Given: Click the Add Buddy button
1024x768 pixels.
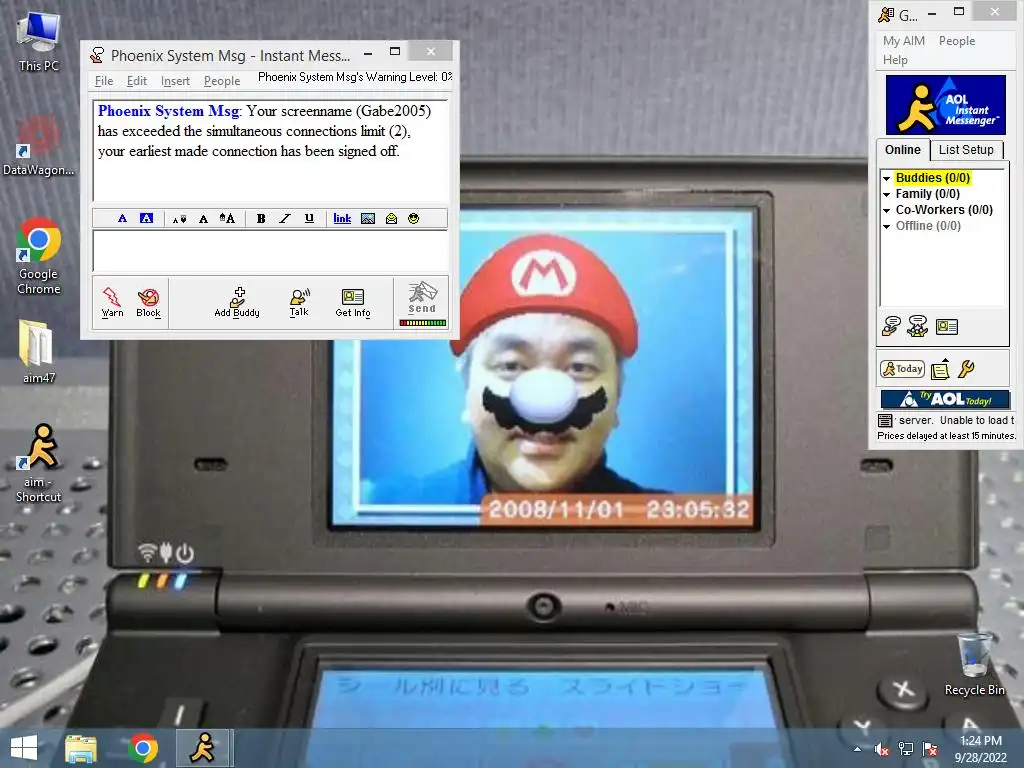Looking at the screenshot, I should click(x=237, y=302).
